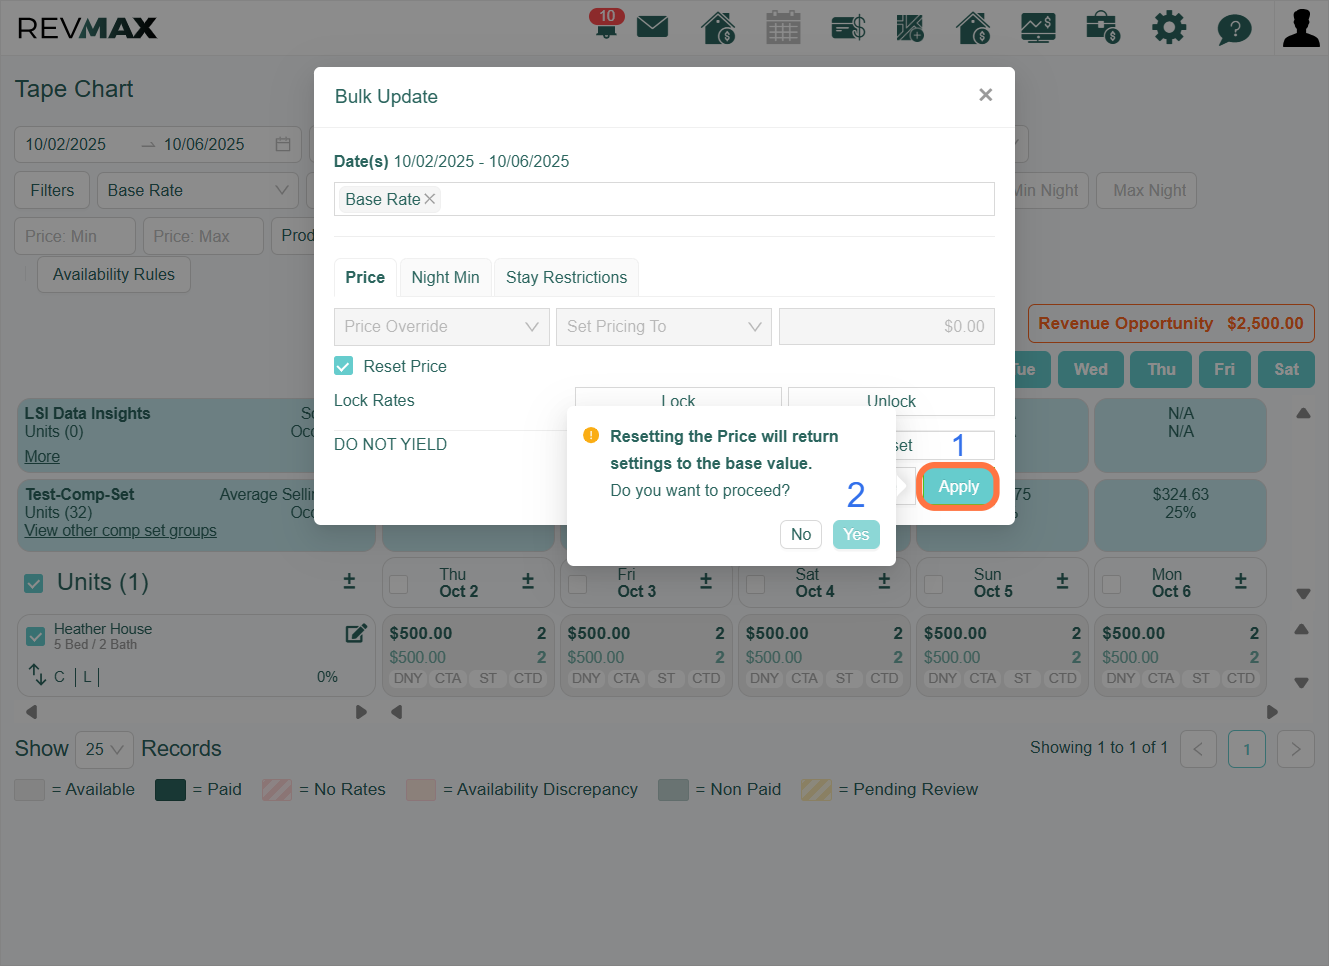Screen dimensions: 1329x966
Task: Close the Bulk Update dialog
Action: click(985, 94)
